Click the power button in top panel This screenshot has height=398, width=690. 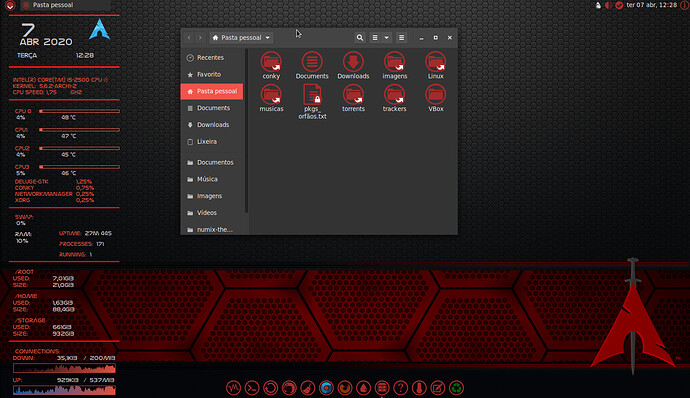tap(684, 5)
